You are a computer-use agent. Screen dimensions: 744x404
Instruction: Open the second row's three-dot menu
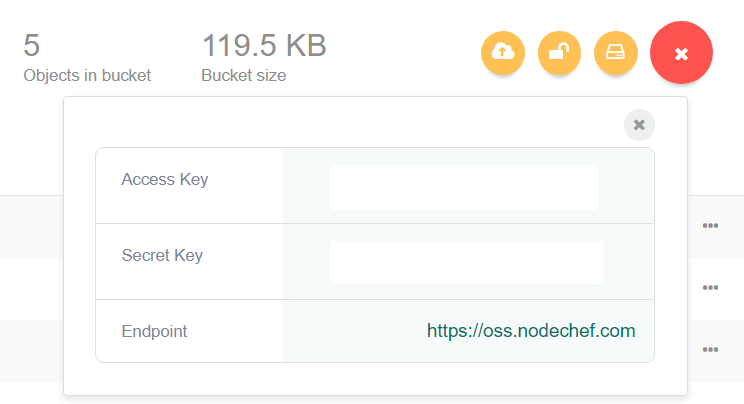tap(710, 288)
